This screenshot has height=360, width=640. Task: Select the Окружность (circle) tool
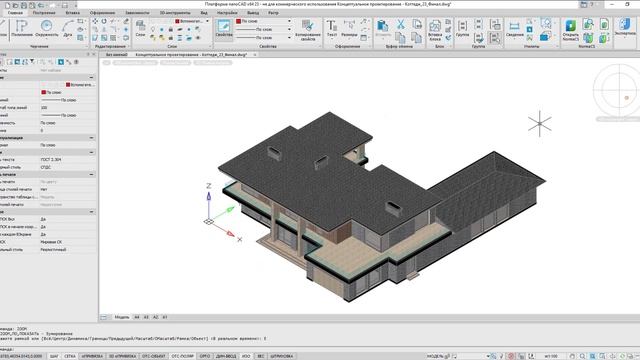click(47, 29)
